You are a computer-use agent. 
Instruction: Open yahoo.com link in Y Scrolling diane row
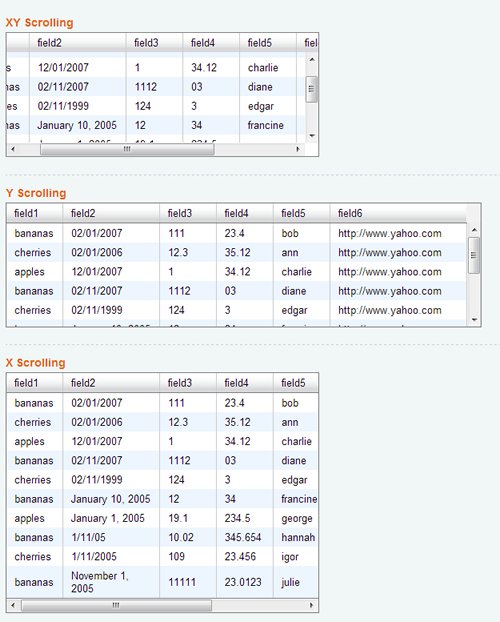click(390, 291)
